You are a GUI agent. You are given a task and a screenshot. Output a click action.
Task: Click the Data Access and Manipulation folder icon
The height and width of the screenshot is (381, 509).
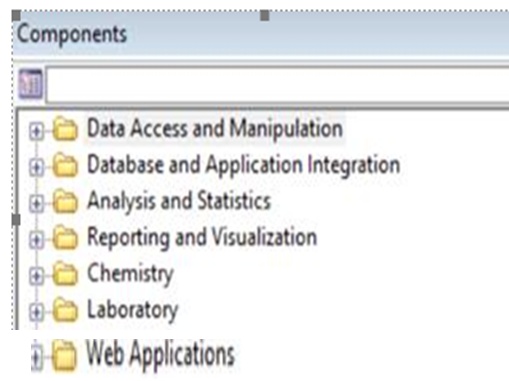tap(65, 128)
